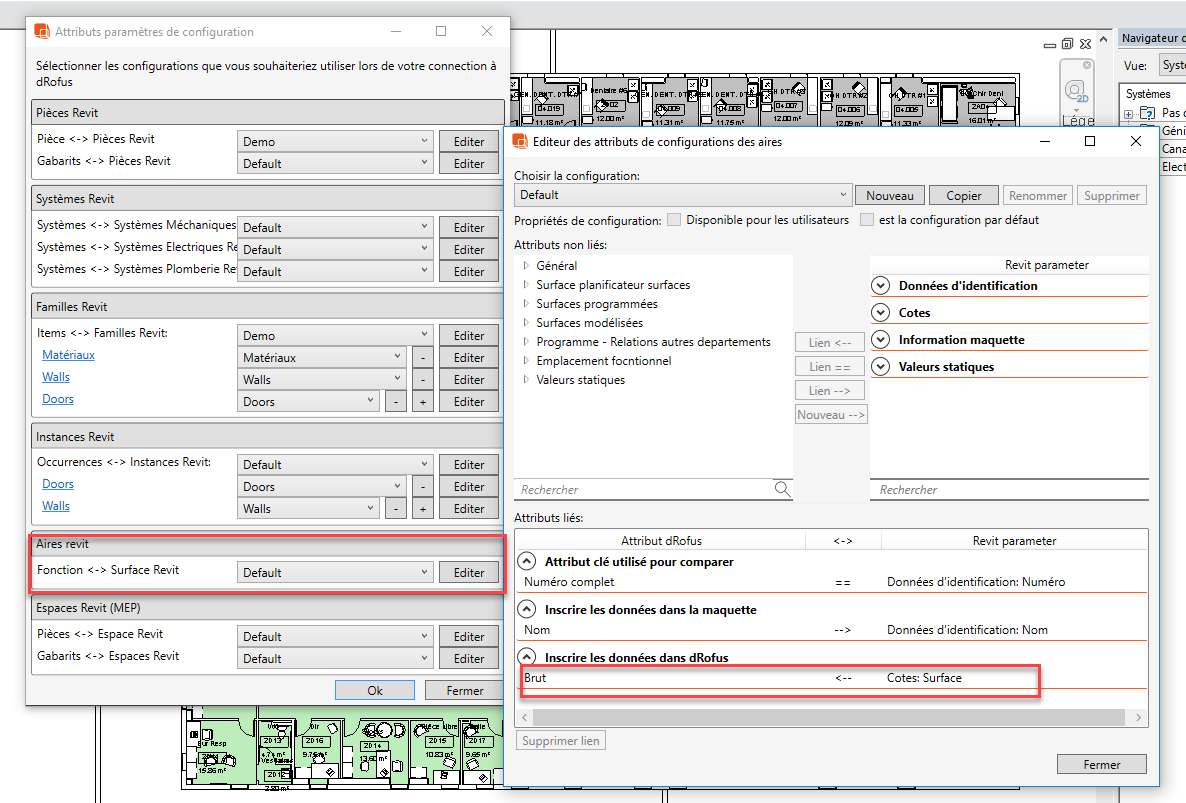The height and width of the screenshot is (803, 1186).
Task: Collapse the Données d'identification group
Action: click(880, 286)
